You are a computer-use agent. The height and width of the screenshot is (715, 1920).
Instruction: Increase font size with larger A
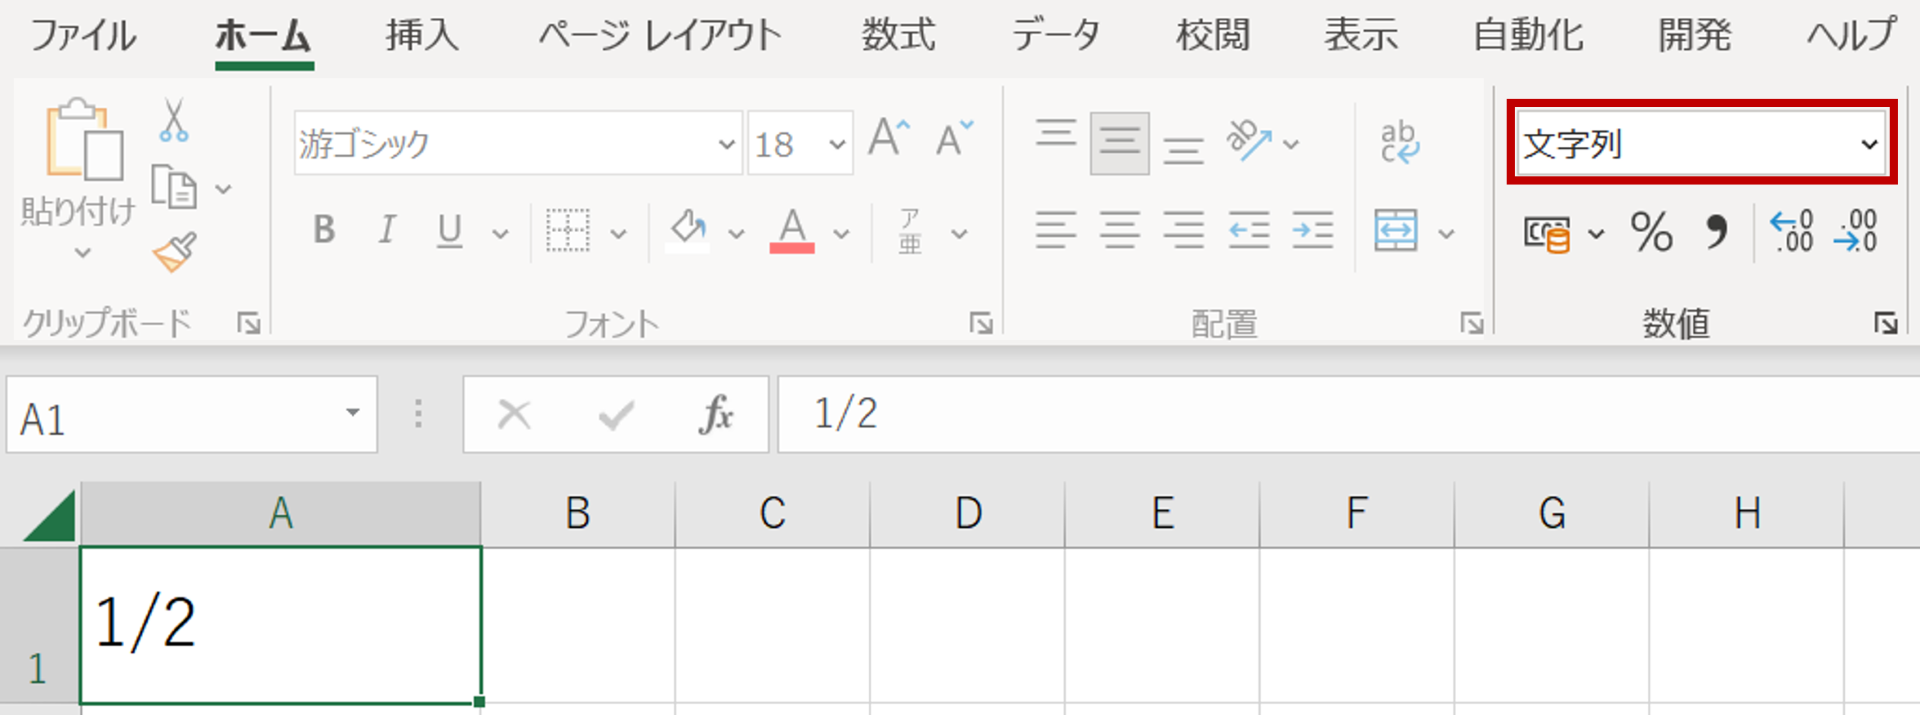pyautogui.click(x=889, y=138)
